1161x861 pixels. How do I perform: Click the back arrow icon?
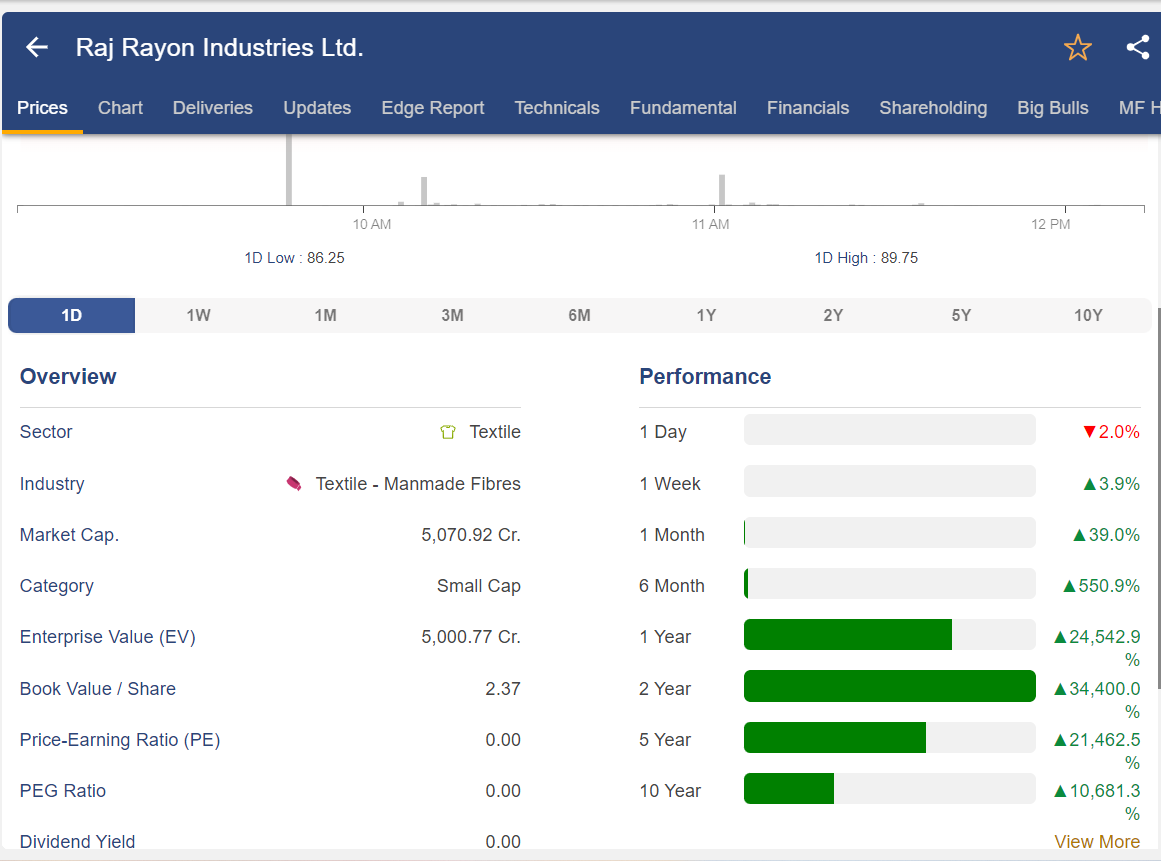click(x=37, y=47)
